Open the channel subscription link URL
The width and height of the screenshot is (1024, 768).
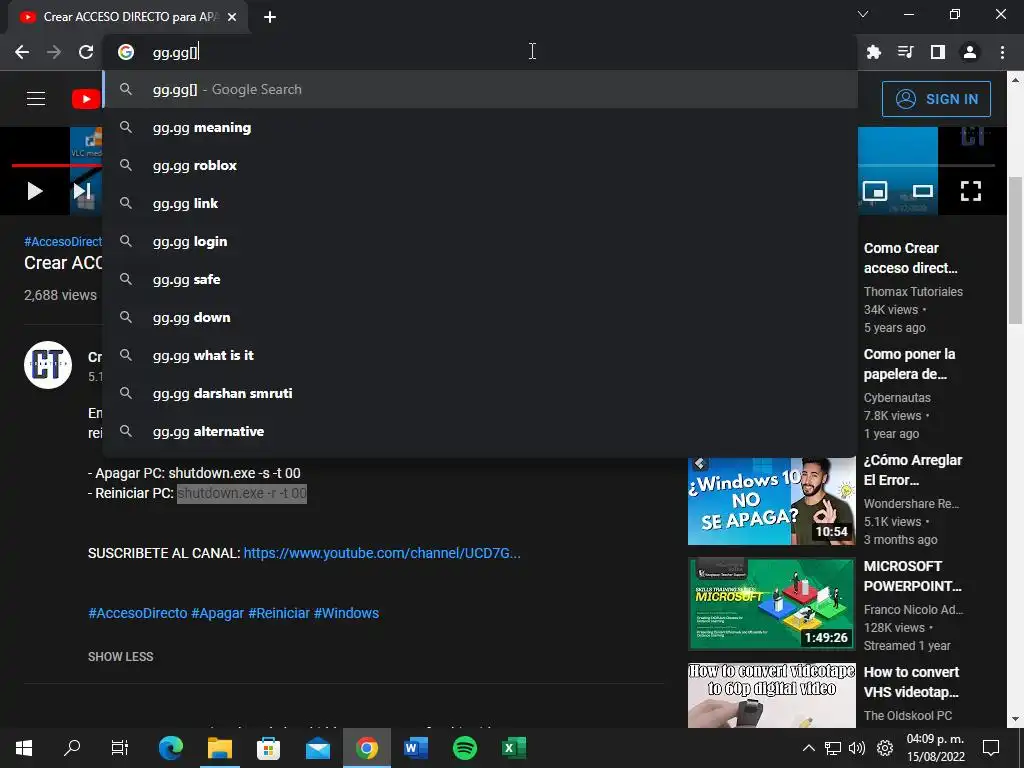(x=382, y=553)
